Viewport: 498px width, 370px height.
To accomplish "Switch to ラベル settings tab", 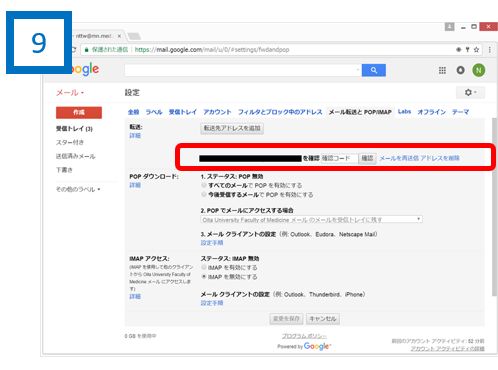I will point(154,112).
